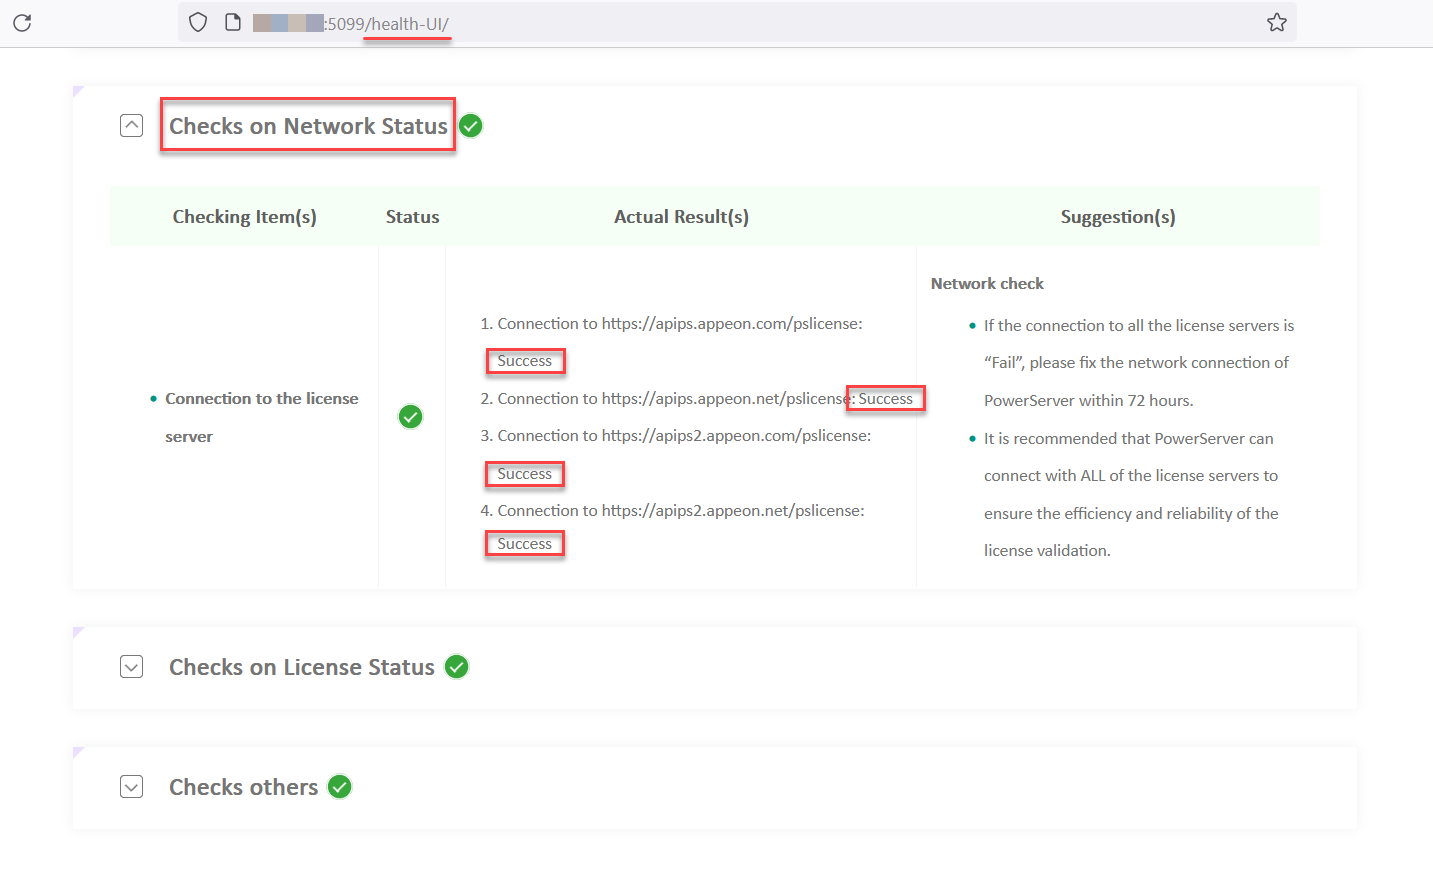Click the page info document icon
This screenshot has height=875, width=1433.
(233, 23)
